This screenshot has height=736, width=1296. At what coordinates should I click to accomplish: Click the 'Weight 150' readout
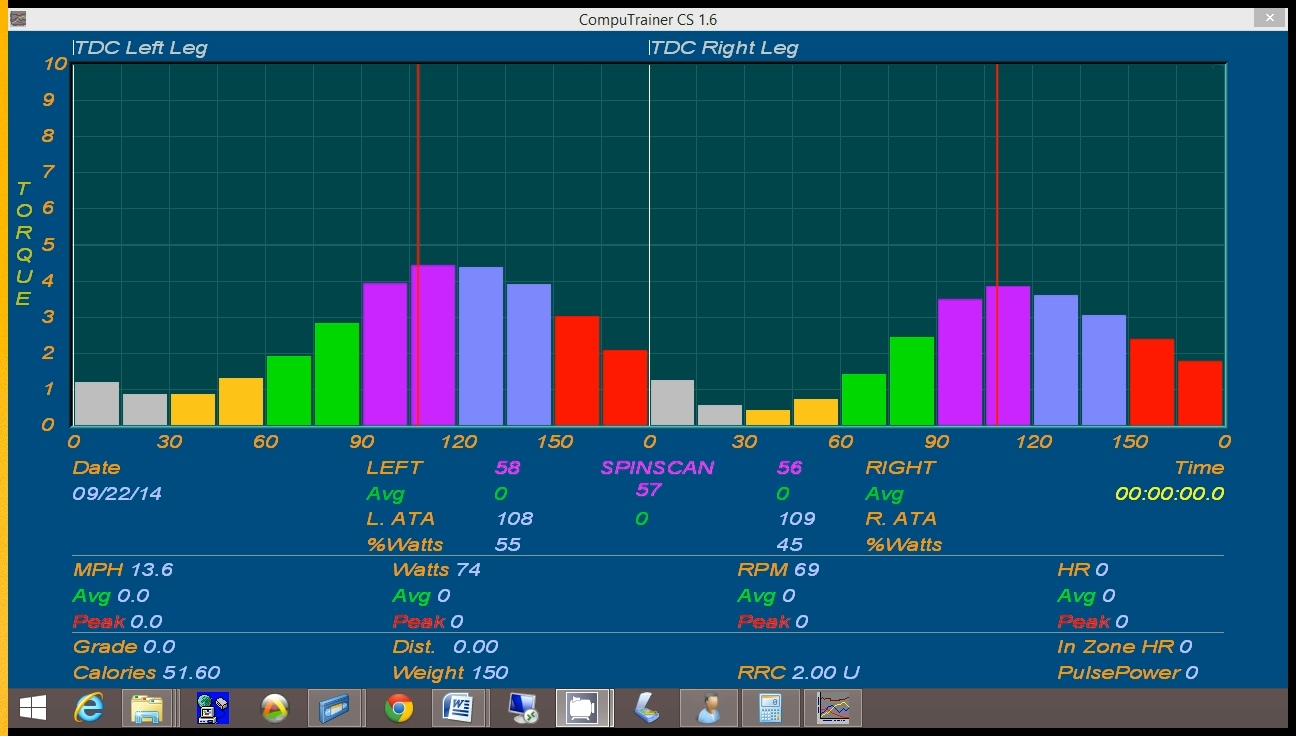tap(450, 673)
